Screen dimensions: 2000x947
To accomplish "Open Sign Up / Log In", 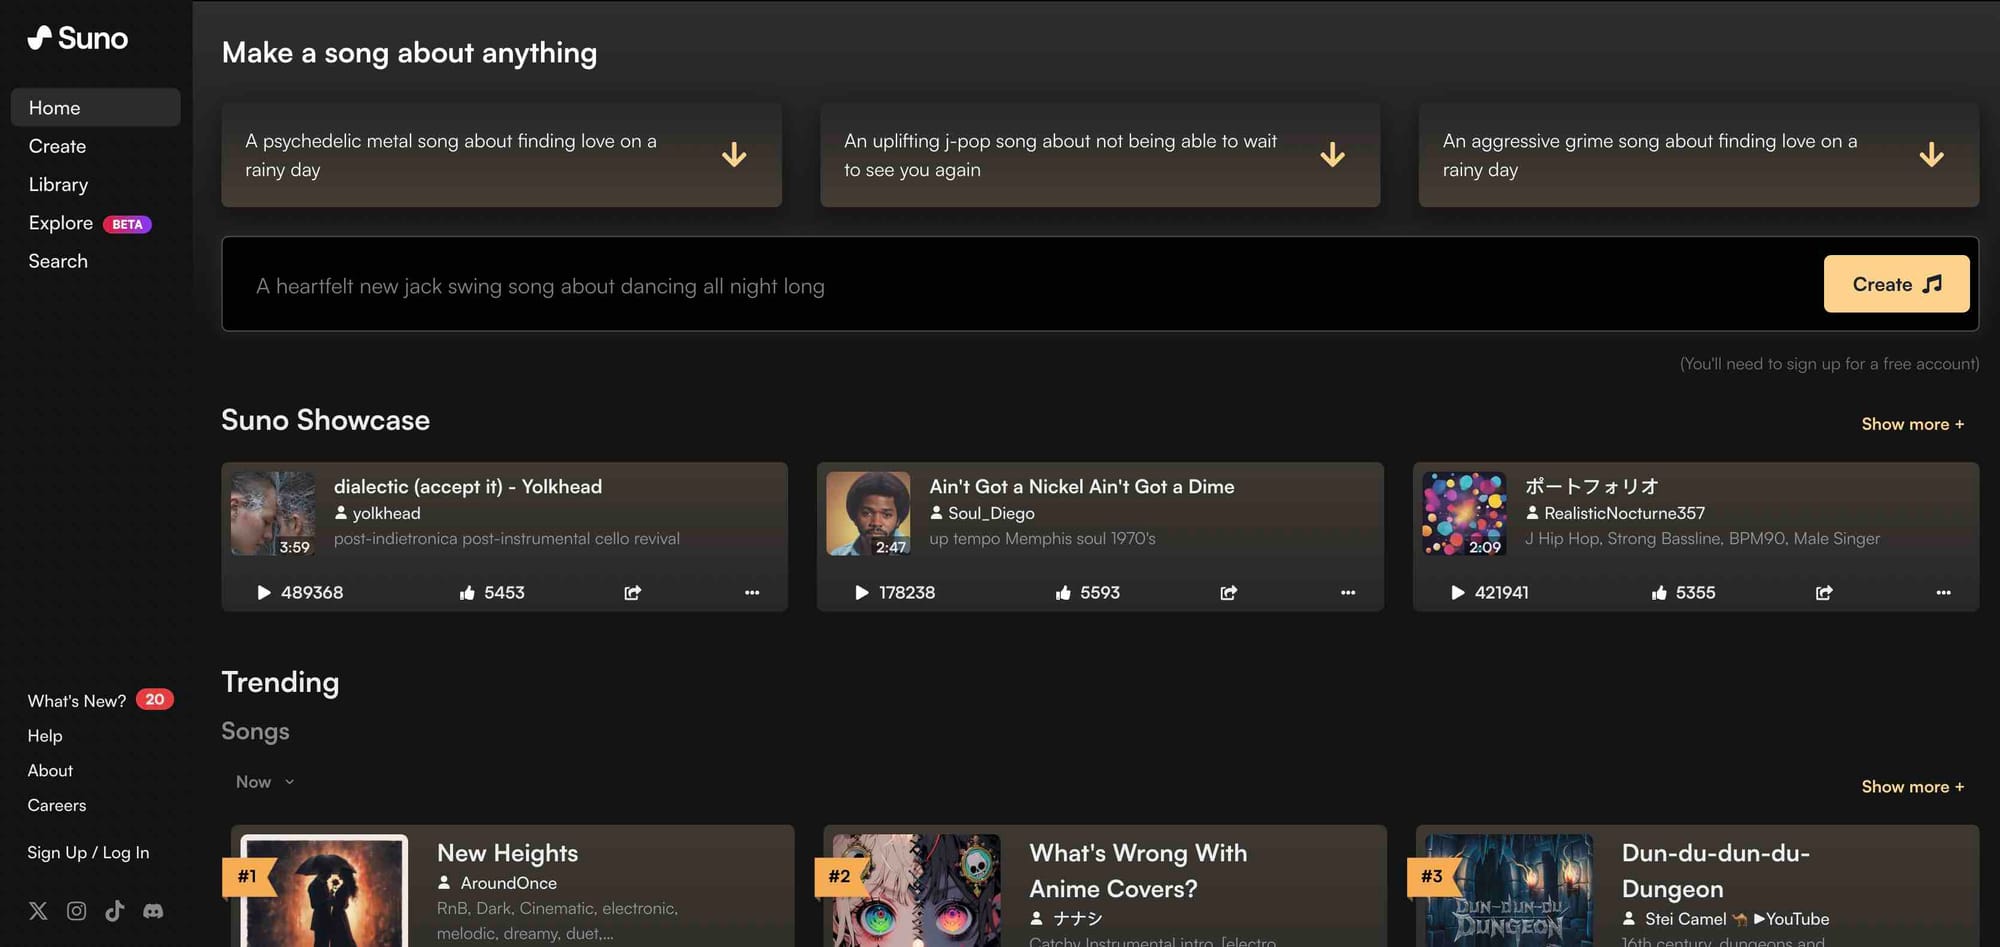I will [x=88, y=852].
